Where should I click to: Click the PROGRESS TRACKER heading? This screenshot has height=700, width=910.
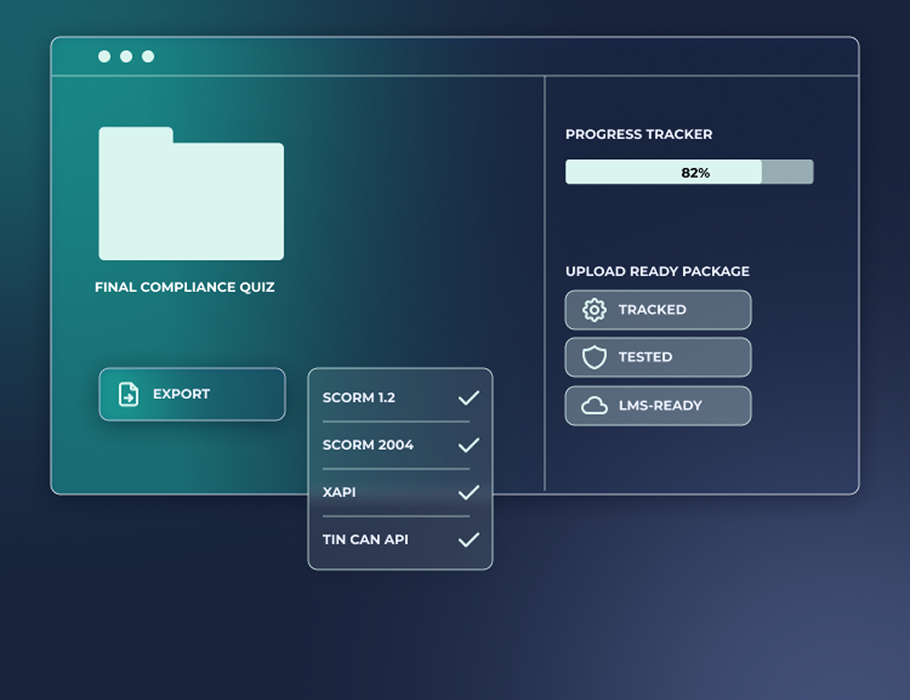pyautogui.click(x=639, y=134)
